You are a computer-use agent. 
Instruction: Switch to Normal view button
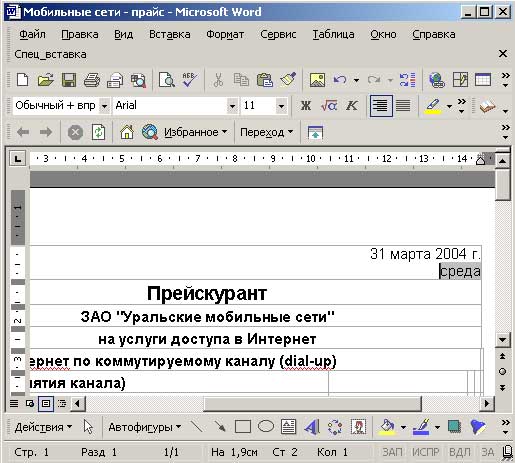14,404
